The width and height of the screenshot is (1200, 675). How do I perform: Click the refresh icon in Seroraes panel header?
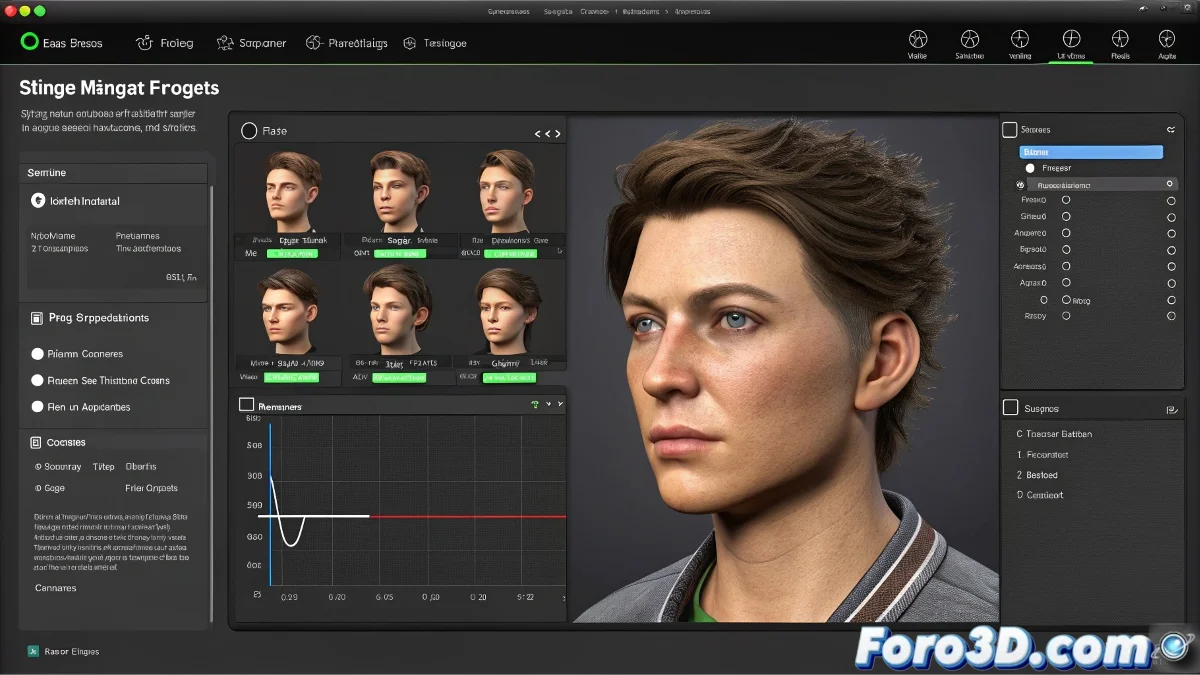pos(1171,130)
